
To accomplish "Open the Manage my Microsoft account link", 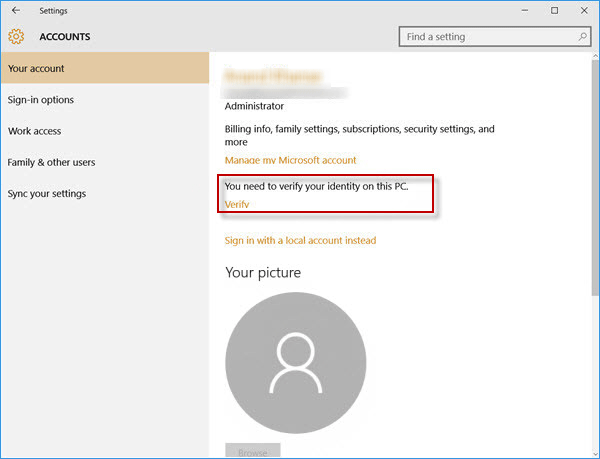I will 290,160.
